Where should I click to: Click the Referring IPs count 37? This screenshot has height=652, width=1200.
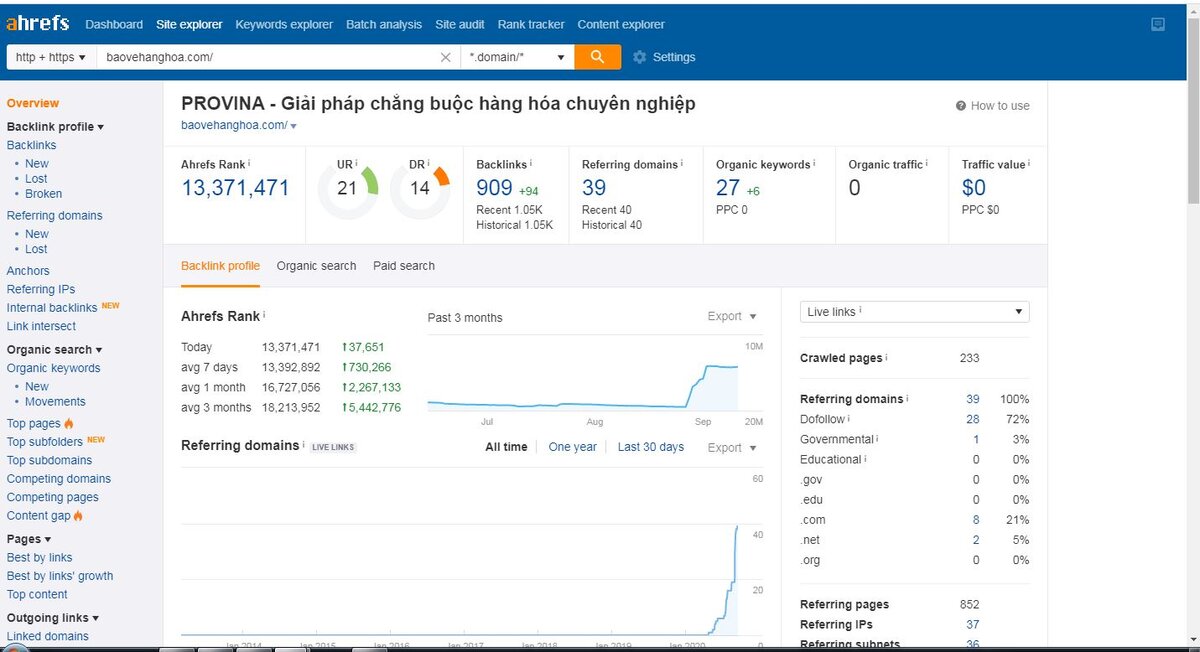coord(972,625)
